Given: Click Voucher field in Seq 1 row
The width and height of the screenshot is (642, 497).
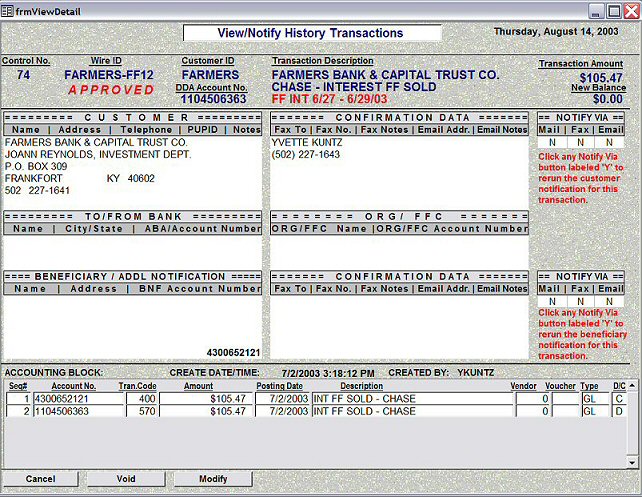Looking at the screenshot, I should [565, 399].
